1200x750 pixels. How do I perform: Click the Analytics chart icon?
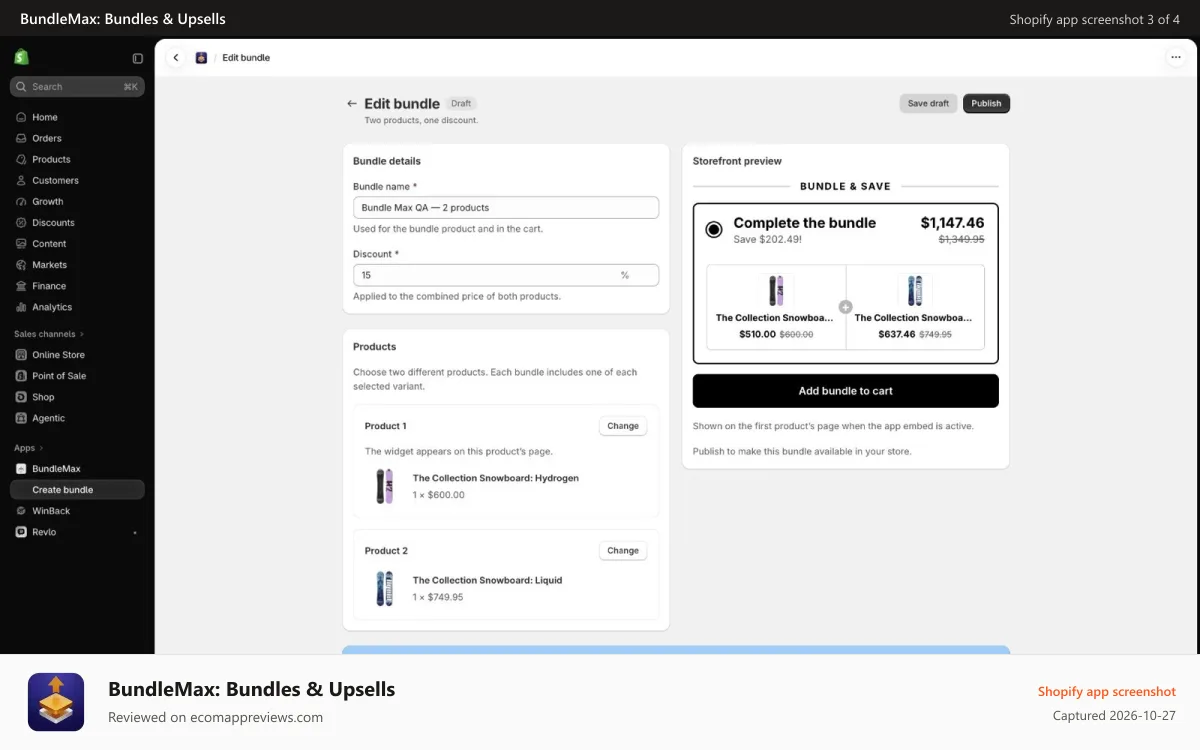pos(21,307)
